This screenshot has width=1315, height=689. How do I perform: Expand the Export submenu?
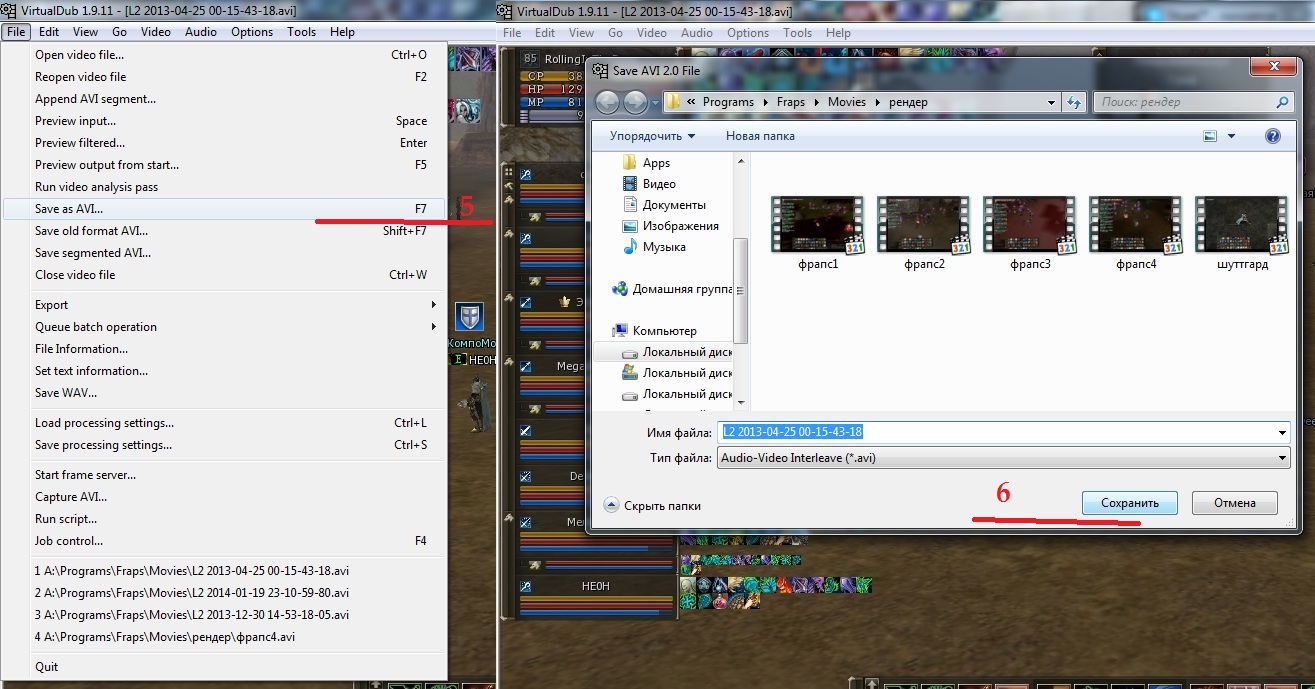pos(225,305)
